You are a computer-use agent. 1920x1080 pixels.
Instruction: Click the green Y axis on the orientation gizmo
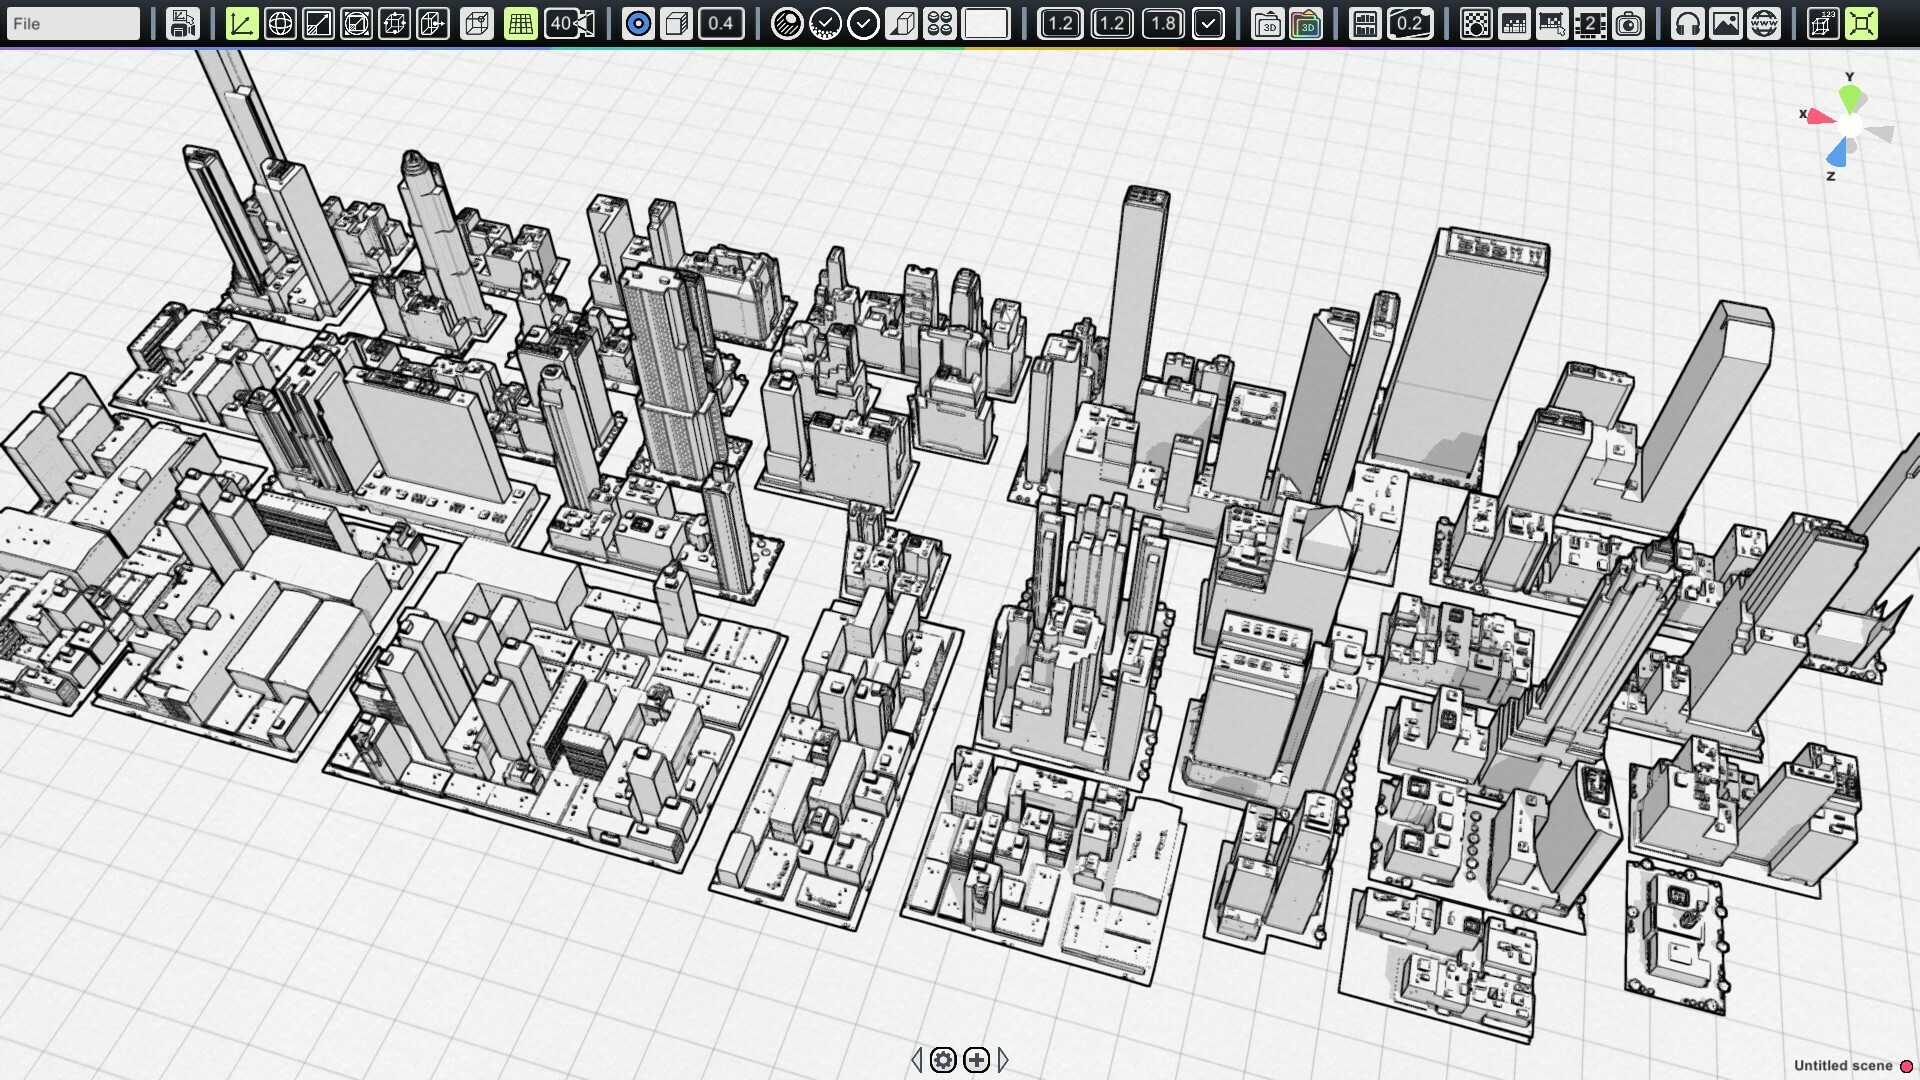pyautogui.click(x=1851, y=98)
